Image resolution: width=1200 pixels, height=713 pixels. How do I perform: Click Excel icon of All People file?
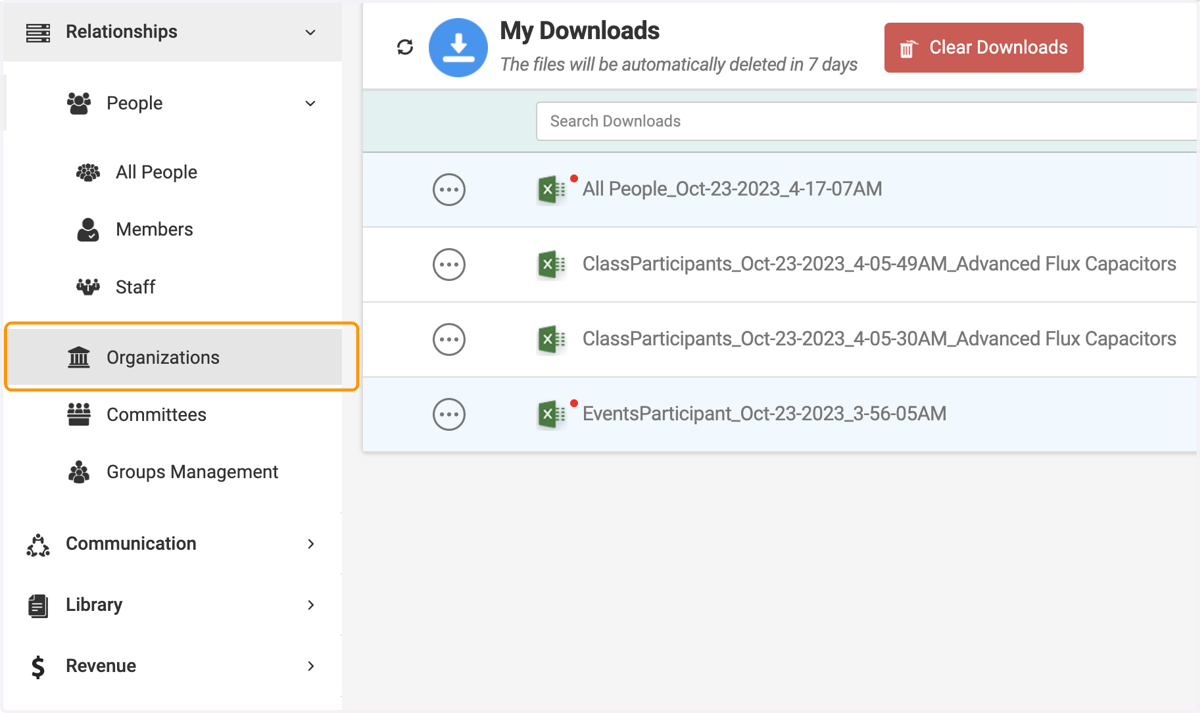point(551,189)
